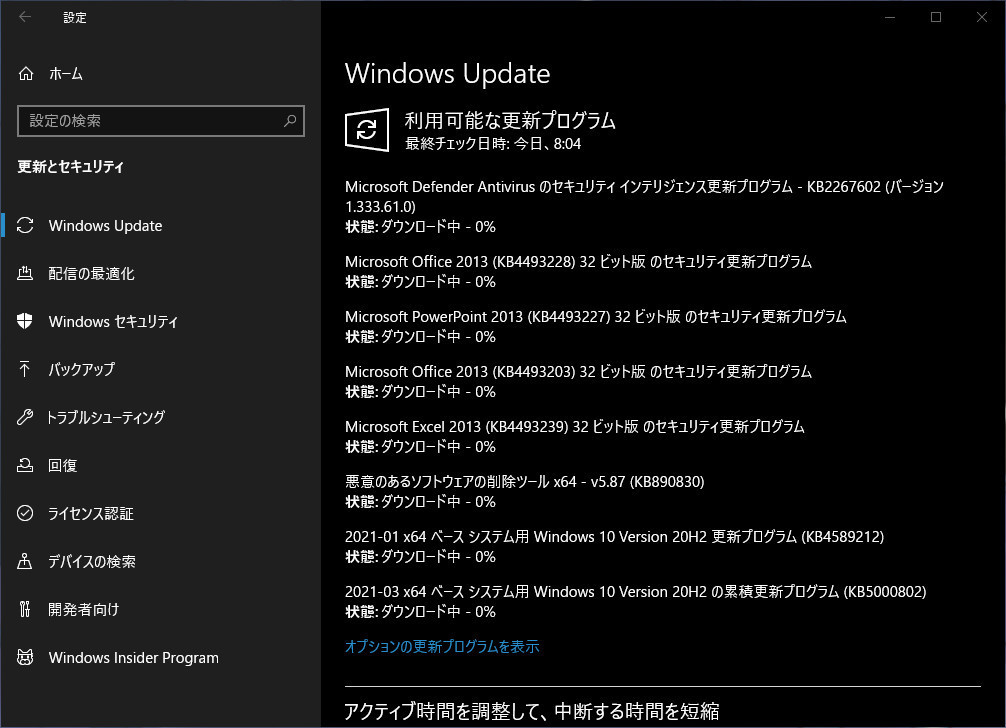Click the Windows Insider Program cat icon
The height and width of the screenshot is (728, 1006).
point(25,657)
